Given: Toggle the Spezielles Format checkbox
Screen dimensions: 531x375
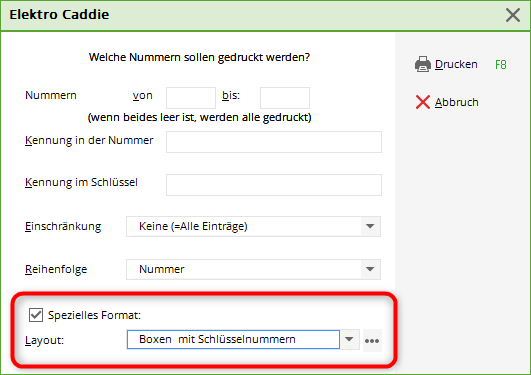Looking at the screenshot, I should [x=36, y=315].
